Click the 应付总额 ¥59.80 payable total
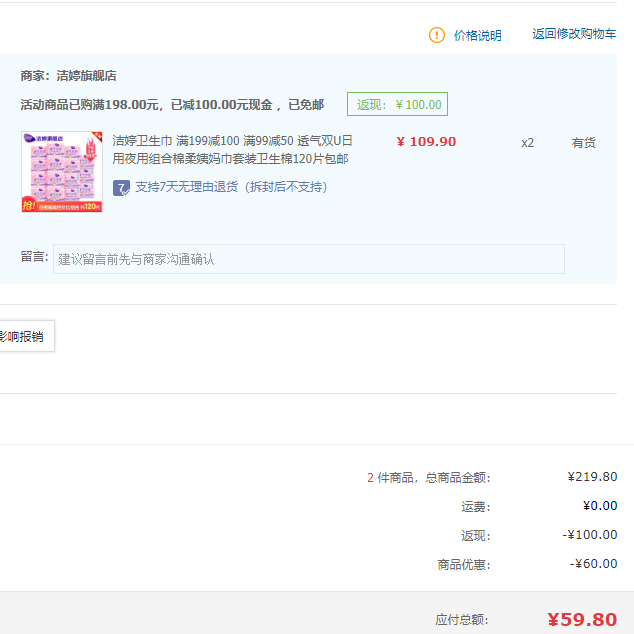Viewport: 634px width, 634px height. click(x=582, y=619)
